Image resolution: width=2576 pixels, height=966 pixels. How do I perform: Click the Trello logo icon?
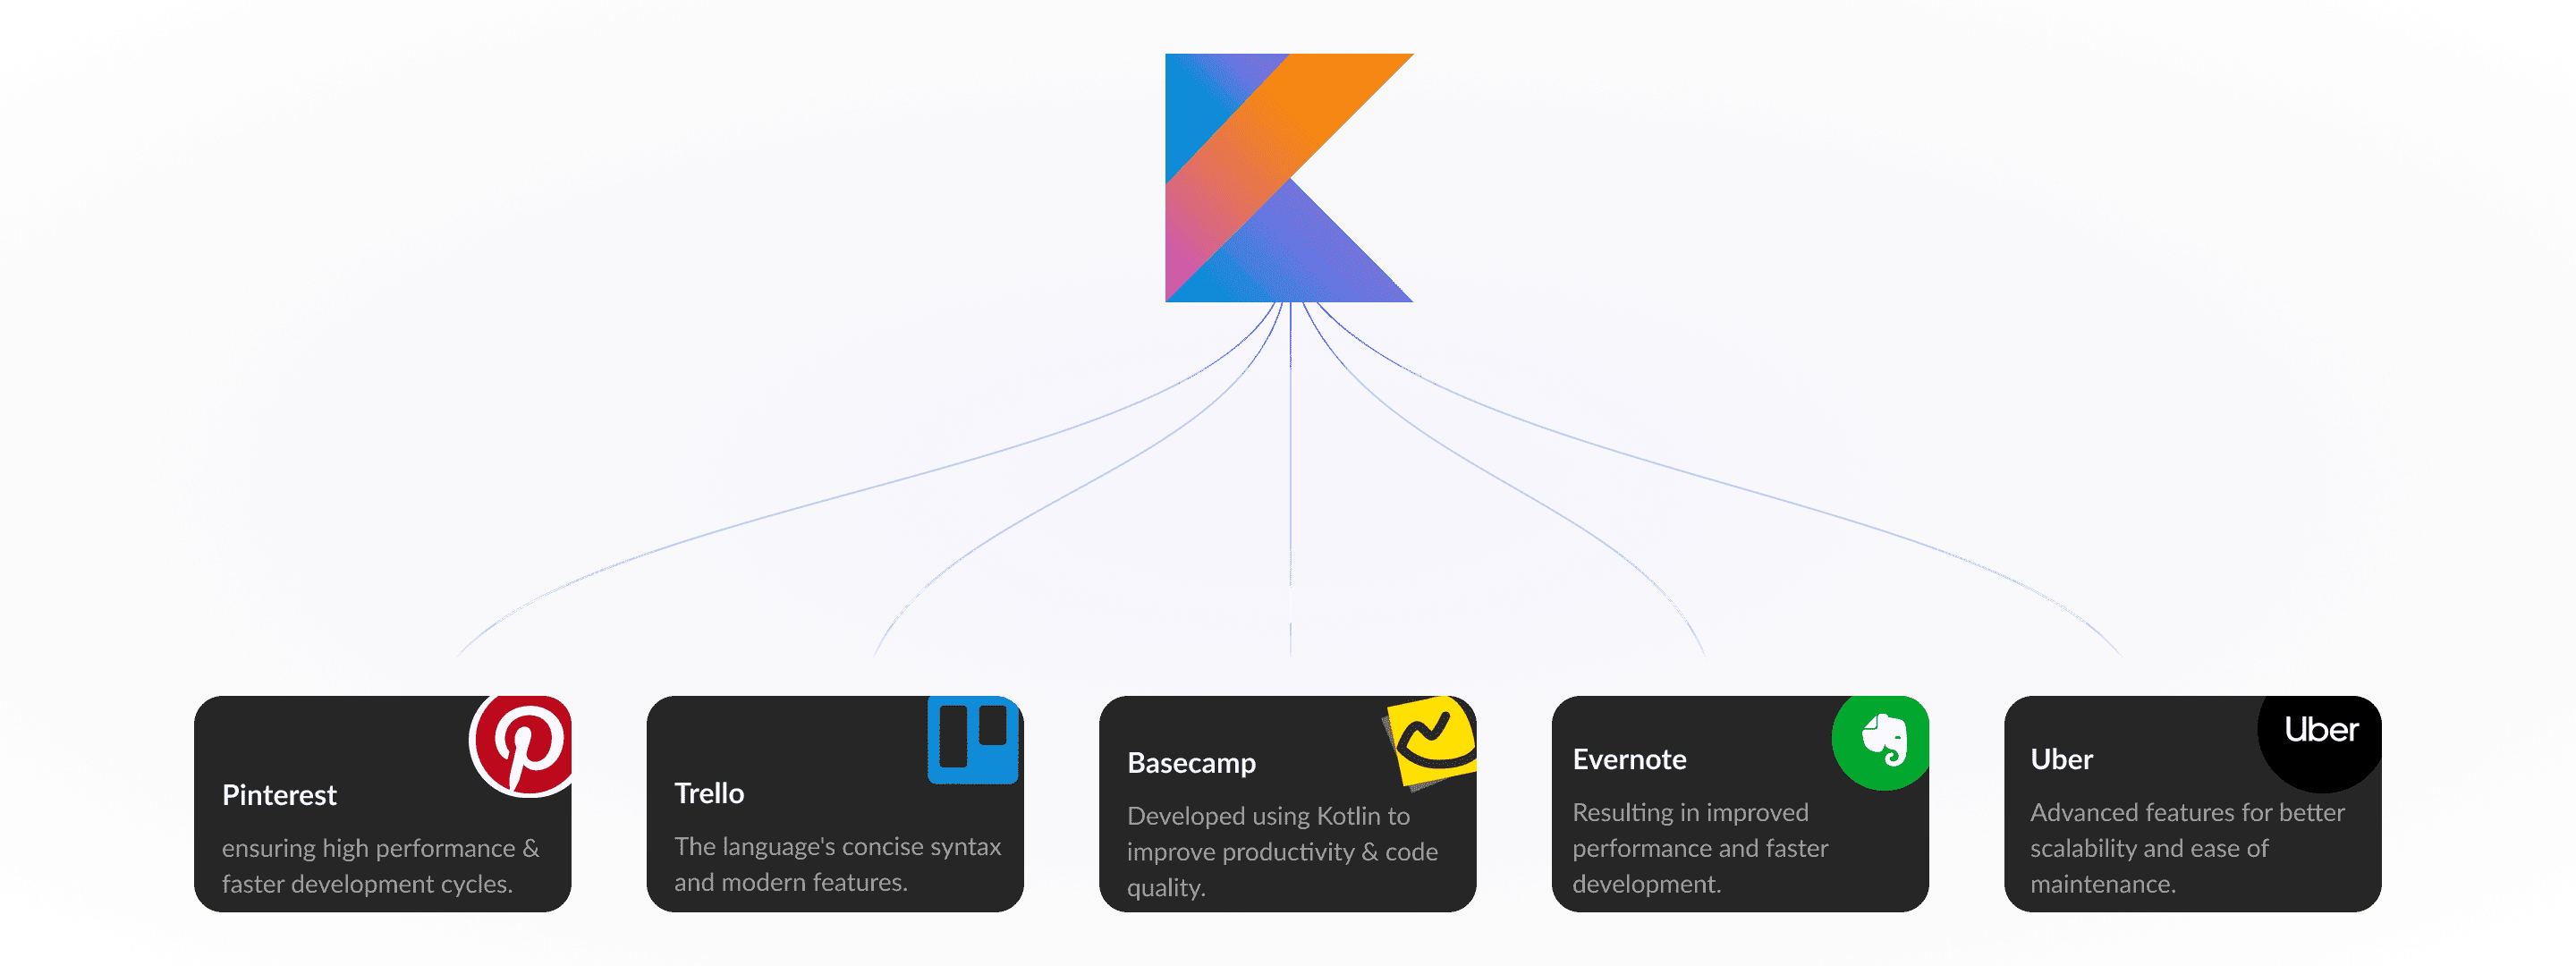972,740
